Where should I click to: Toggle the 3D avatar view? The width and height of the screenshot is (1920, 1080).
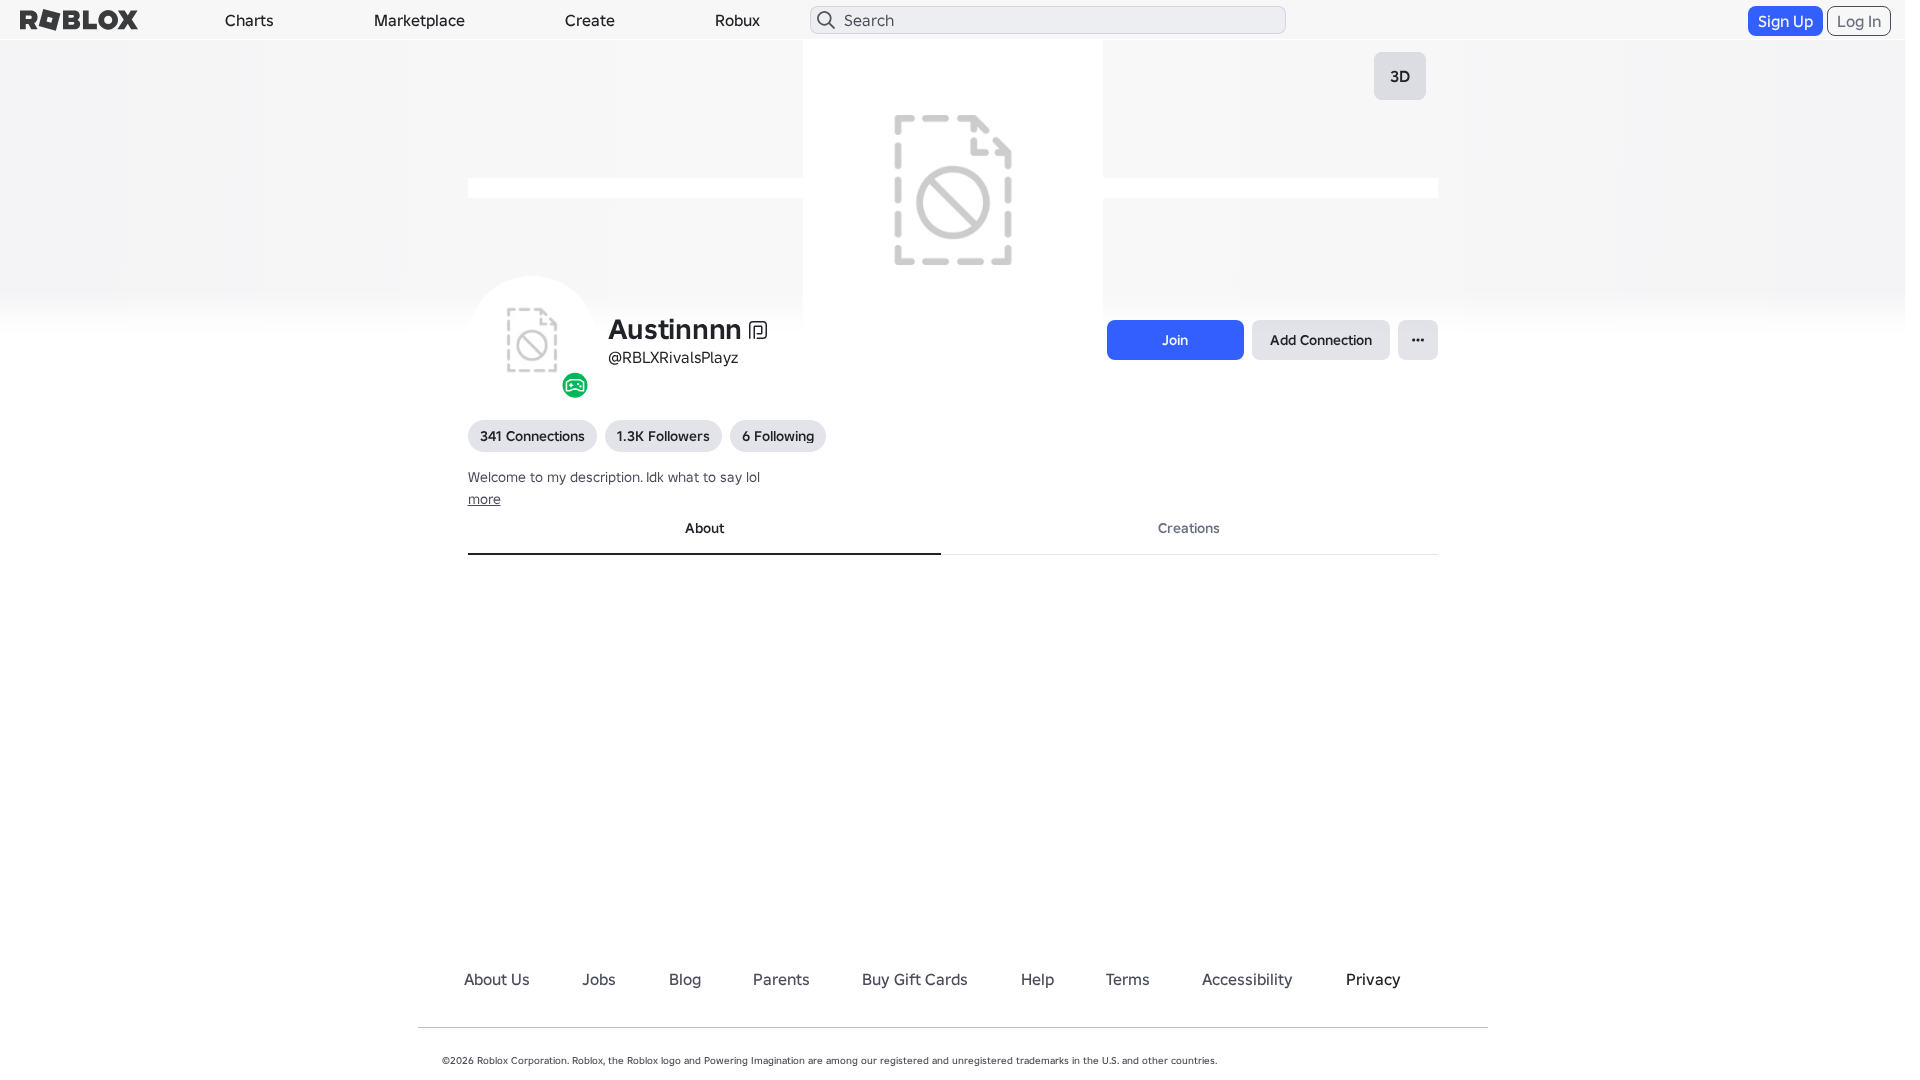point(1400,76)
